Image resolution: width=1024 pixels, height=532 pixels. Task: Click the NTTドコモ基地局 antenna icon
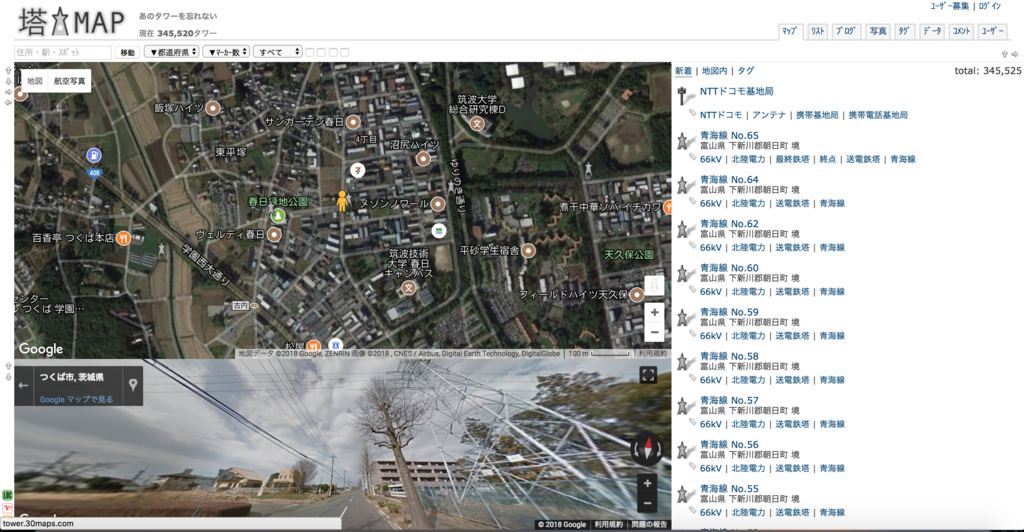click(684, 96)
